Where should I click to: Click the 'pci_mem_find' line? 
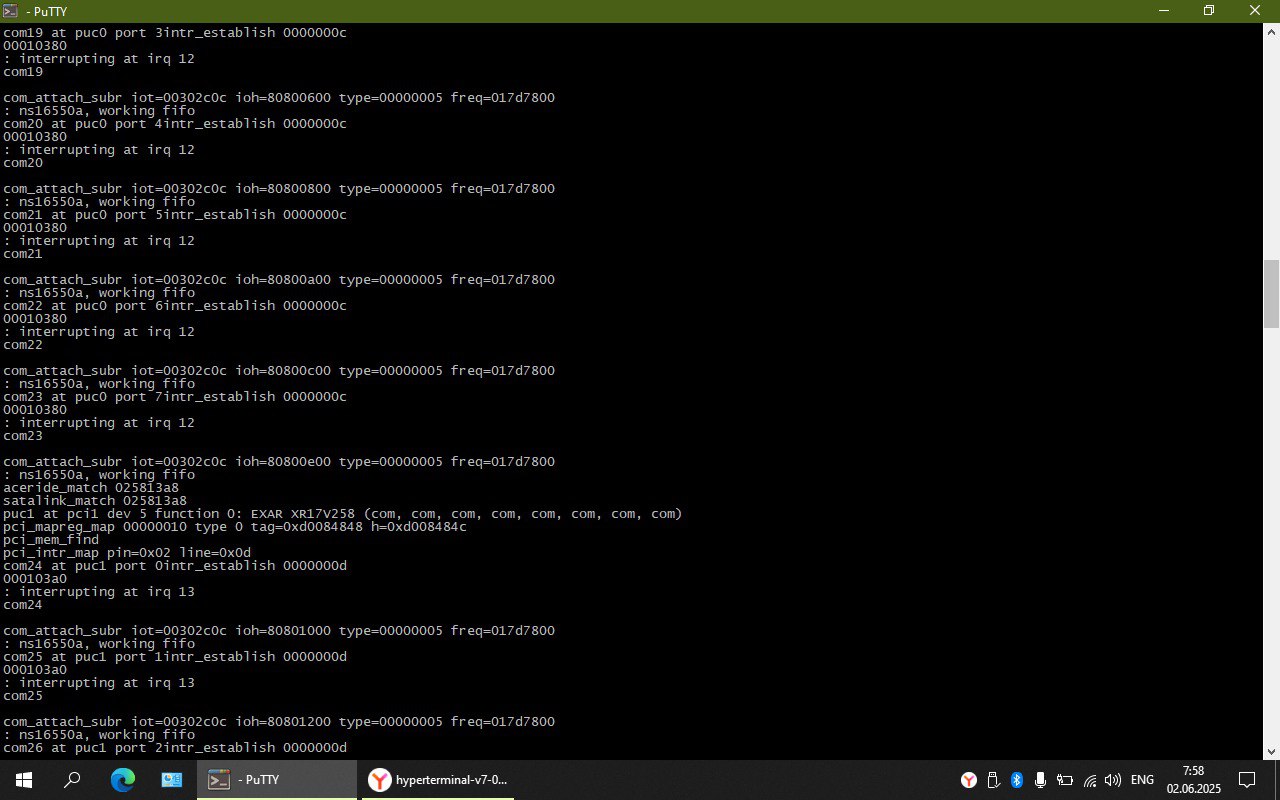click(51, 540)
